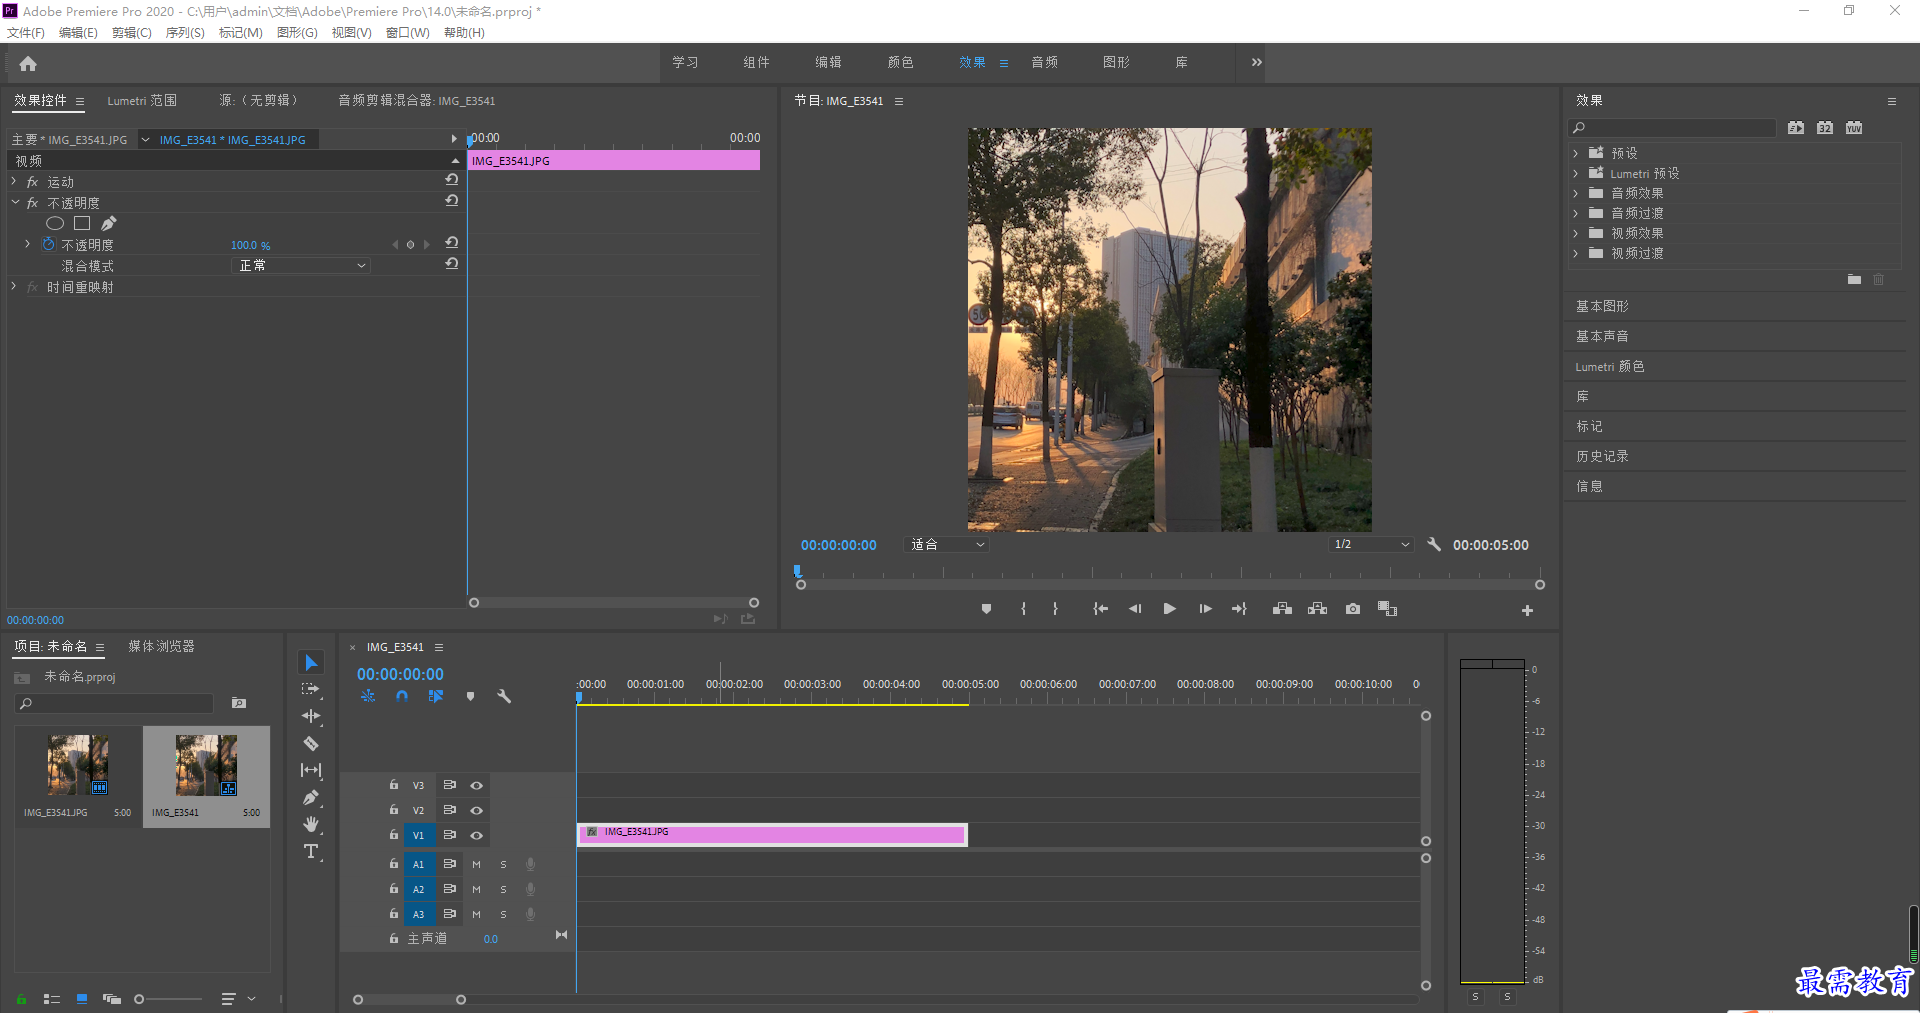Viewport: 1920px width, 1013px height.
Task: Step back one frame
Action: click(1135, 609)
